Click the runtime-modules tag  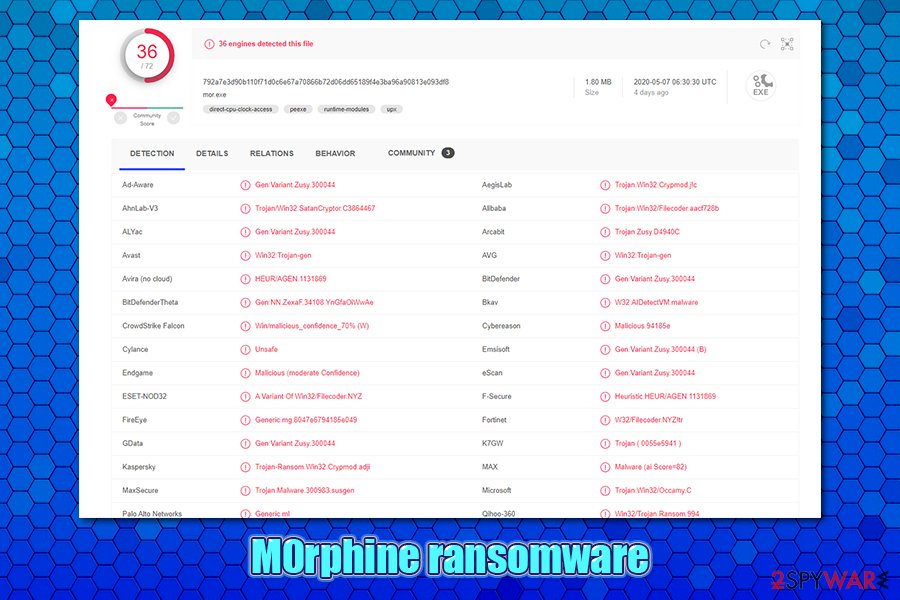(x=346, y=109)
